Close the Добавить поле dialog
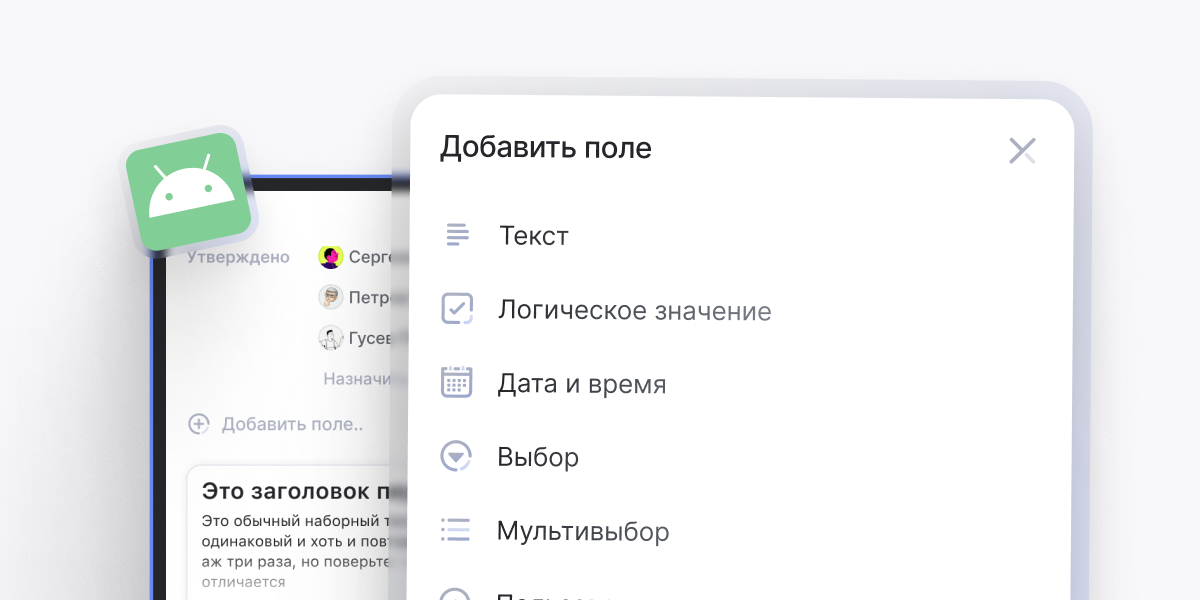This screenshot has height=600, width=1200. pos(1023,150)
